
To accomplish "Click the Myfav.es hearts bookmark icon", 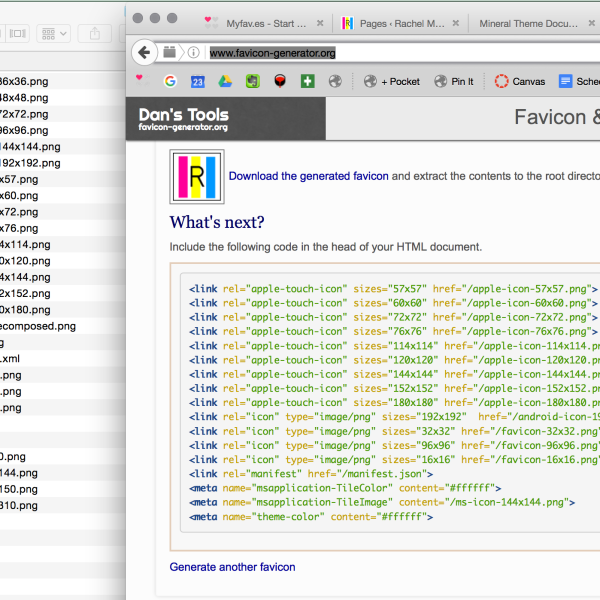I will pyautogui.click(x=139, y=79).
